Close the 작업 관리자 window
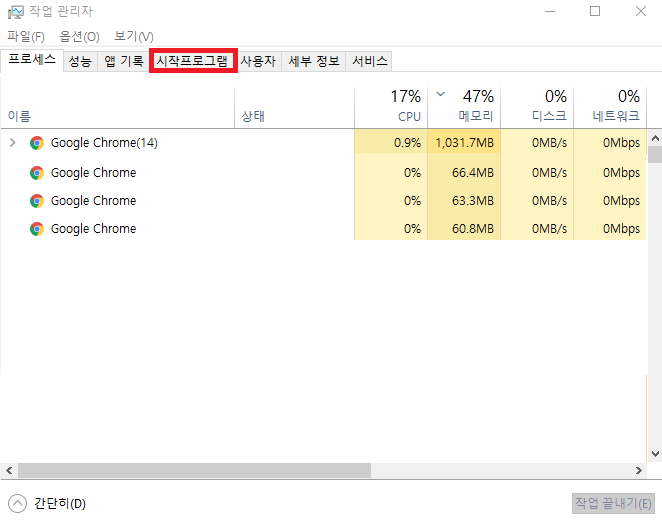 point(641,11)
